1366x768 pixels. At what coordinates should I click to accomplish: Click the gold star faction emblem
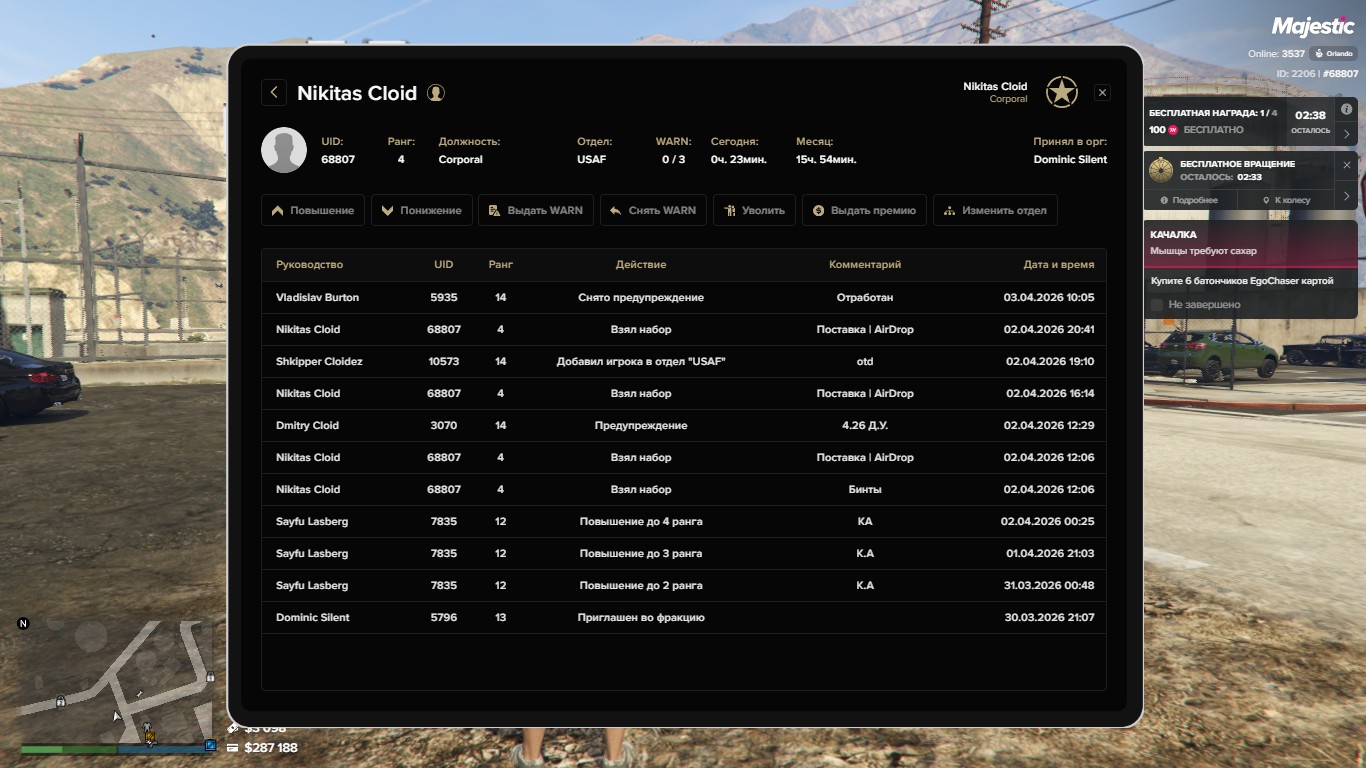pos(1061,93)
